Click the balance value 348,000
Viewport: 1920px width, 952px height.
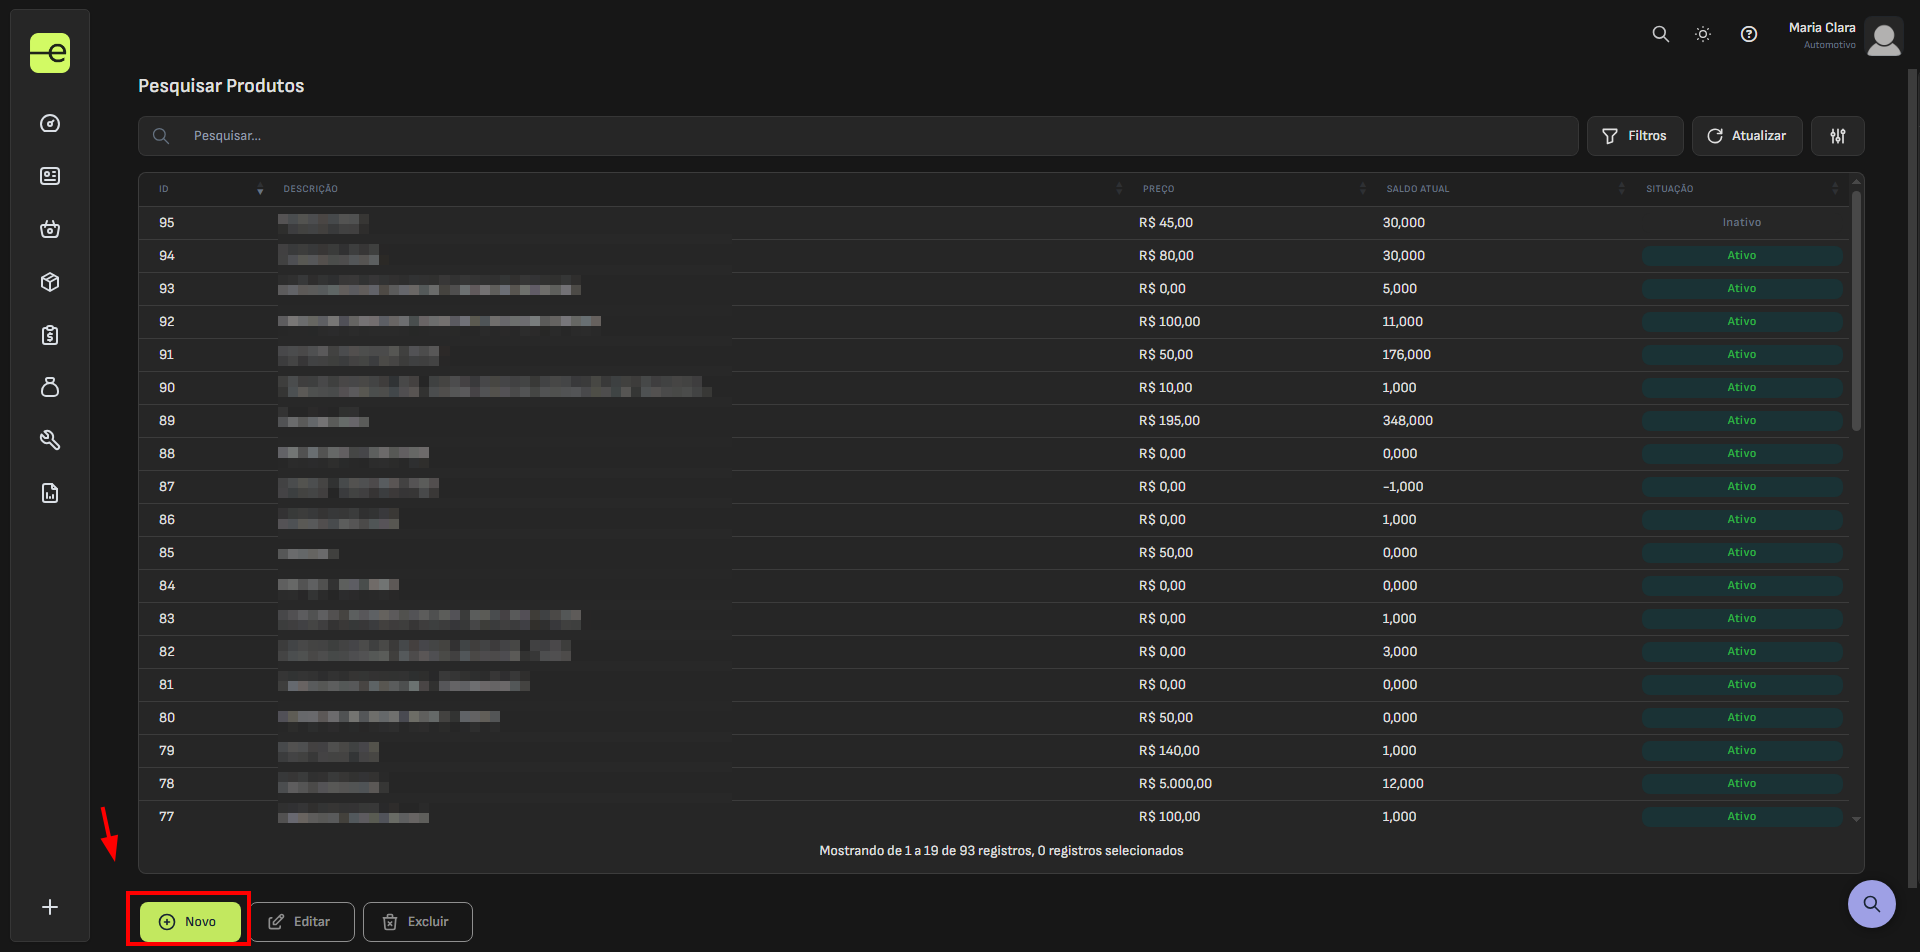1407,421
